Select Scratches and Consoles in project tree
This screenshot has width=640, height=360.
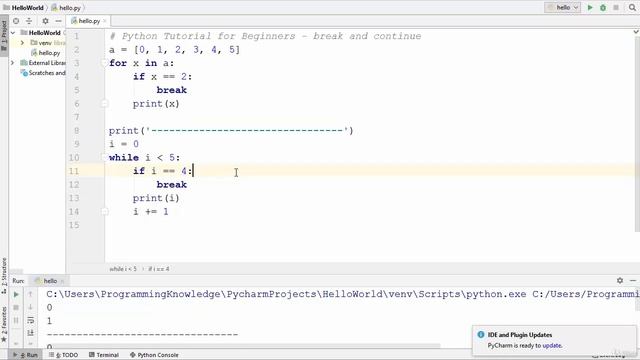coord(43,73)
